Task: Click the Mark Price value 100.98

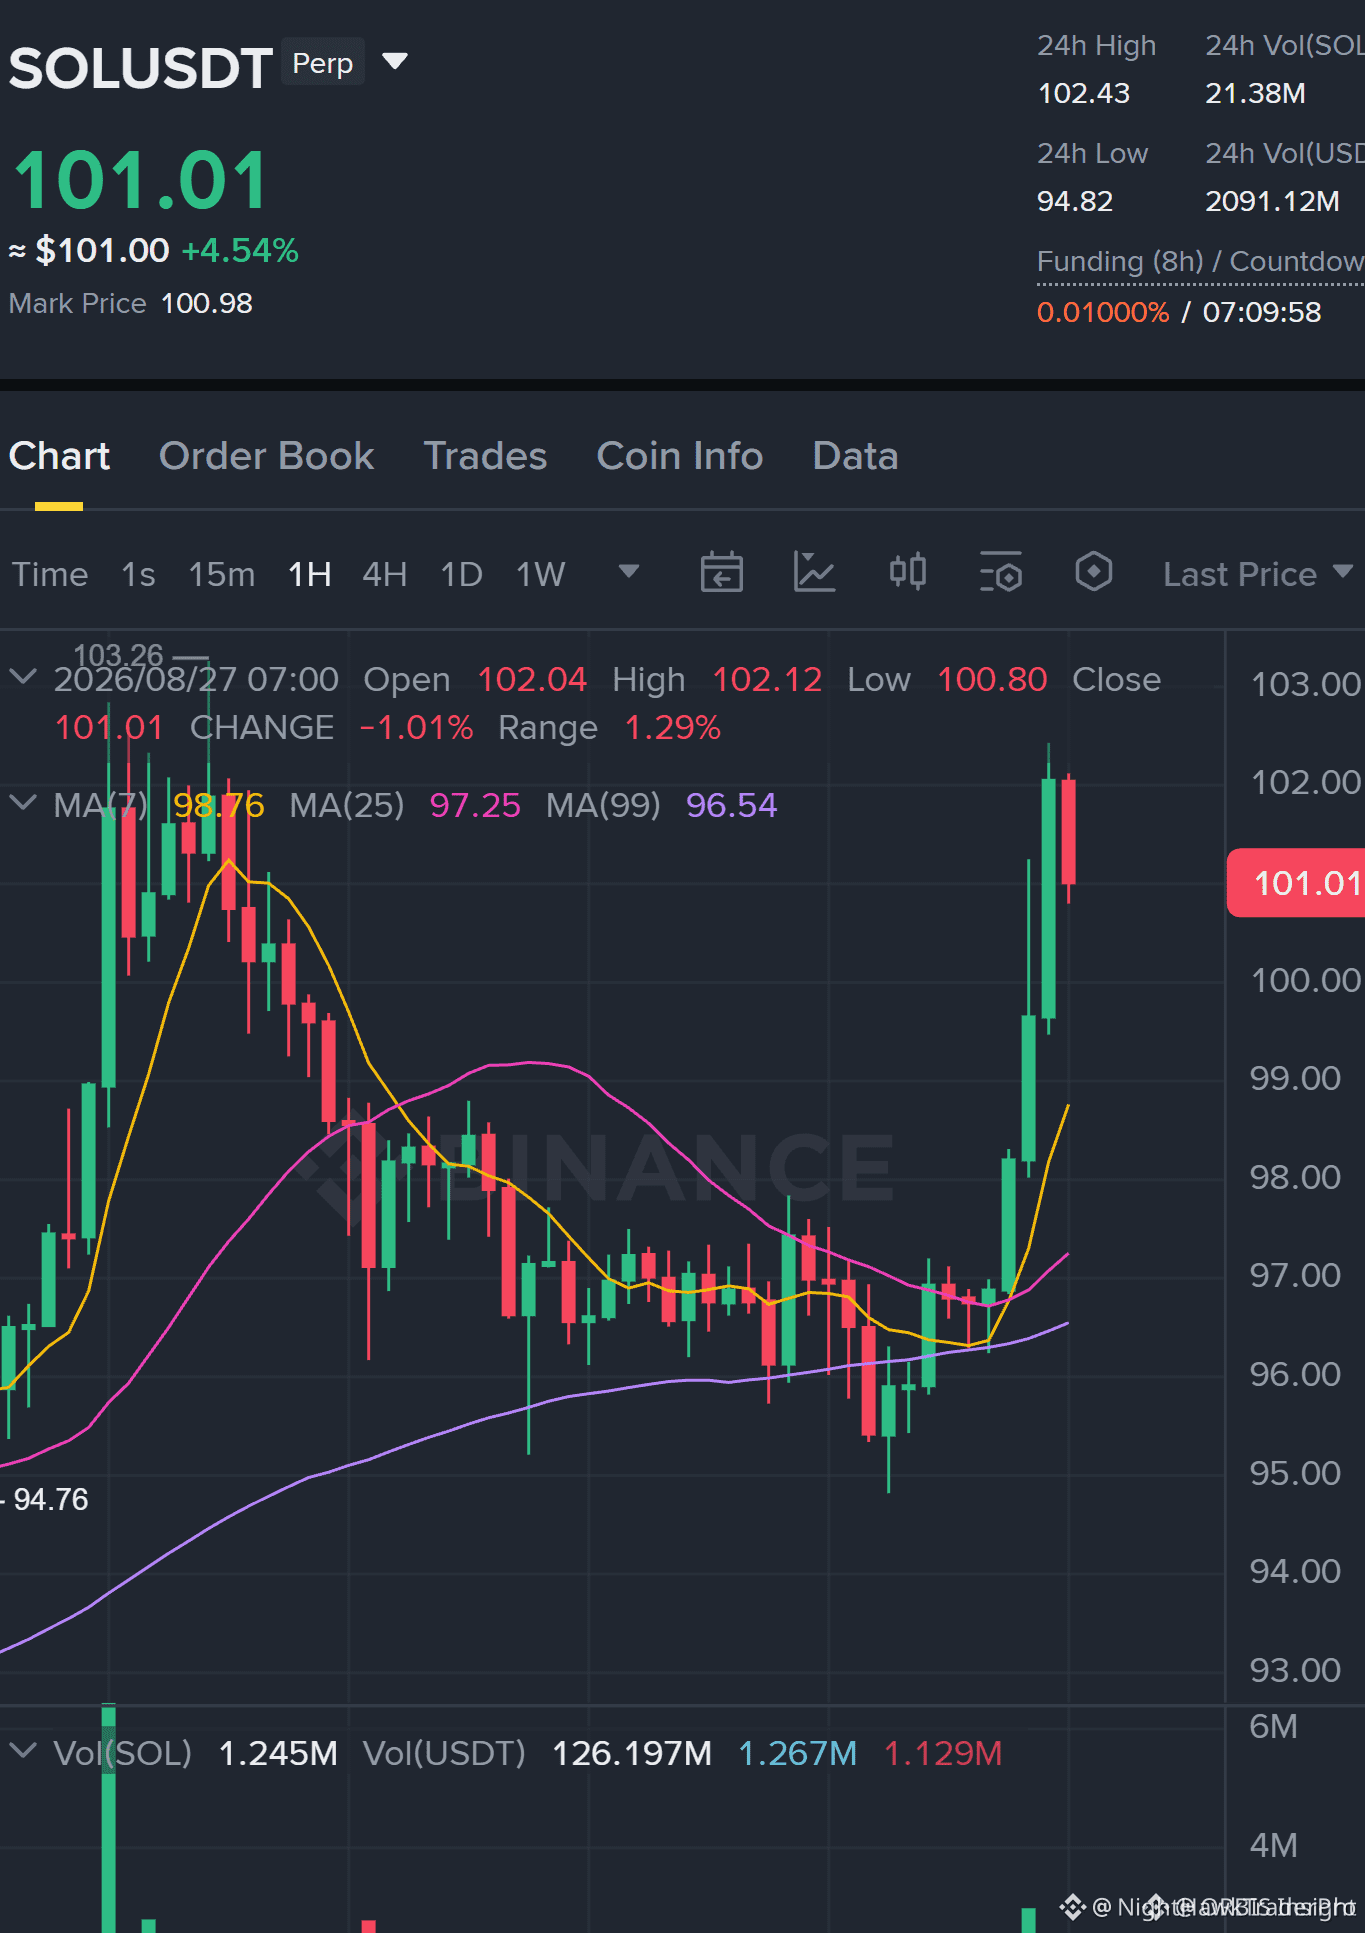Action: [x=207, y=303]
